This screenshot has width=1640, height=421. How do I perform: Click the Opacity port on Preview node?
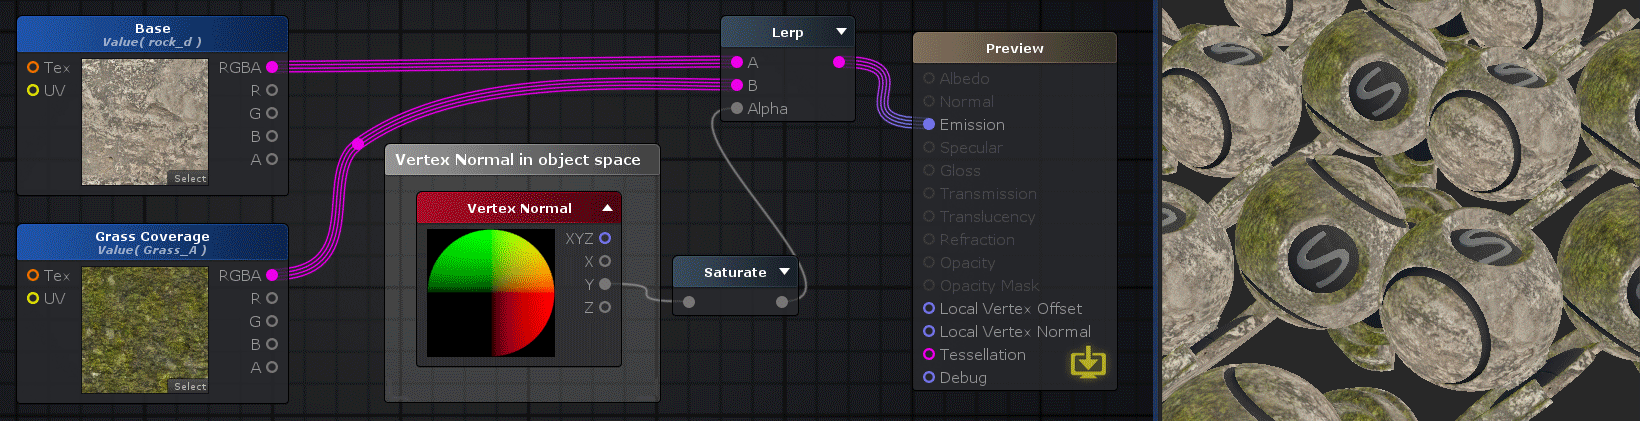[929, 262]
